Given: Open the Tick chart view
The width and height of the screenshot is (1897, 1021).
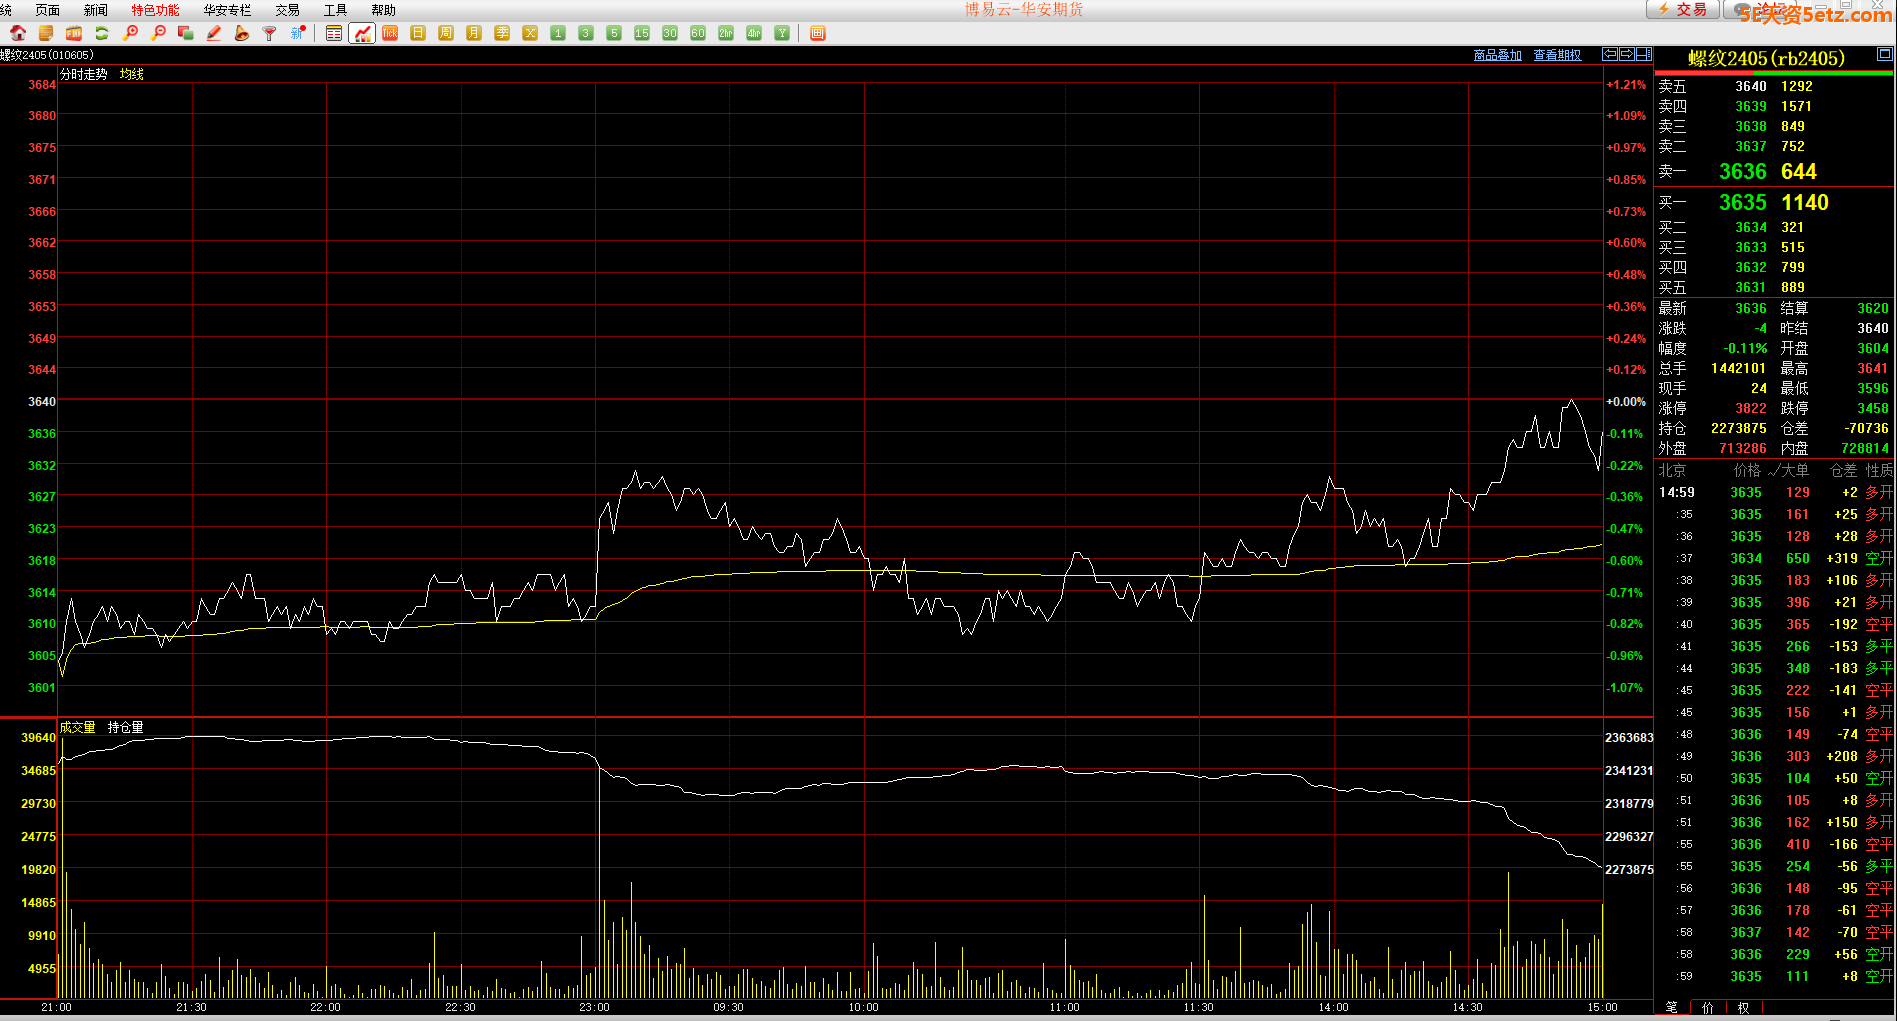Looking at the screenshot, I should pos(390,33).
